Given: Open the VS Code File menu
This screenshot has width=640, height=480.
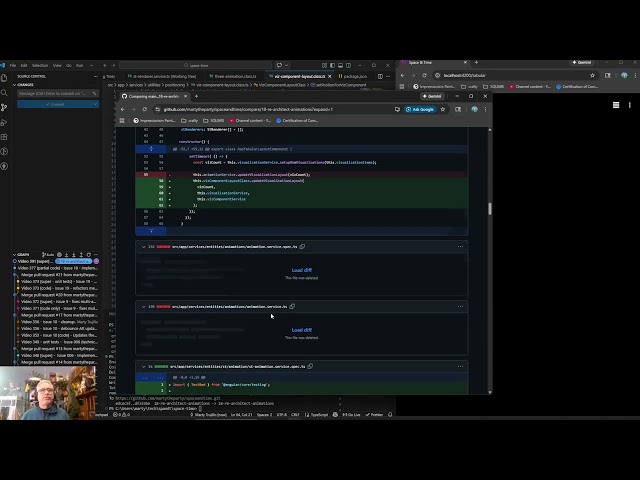Looking at the screenshot, I should click(13, 65).
